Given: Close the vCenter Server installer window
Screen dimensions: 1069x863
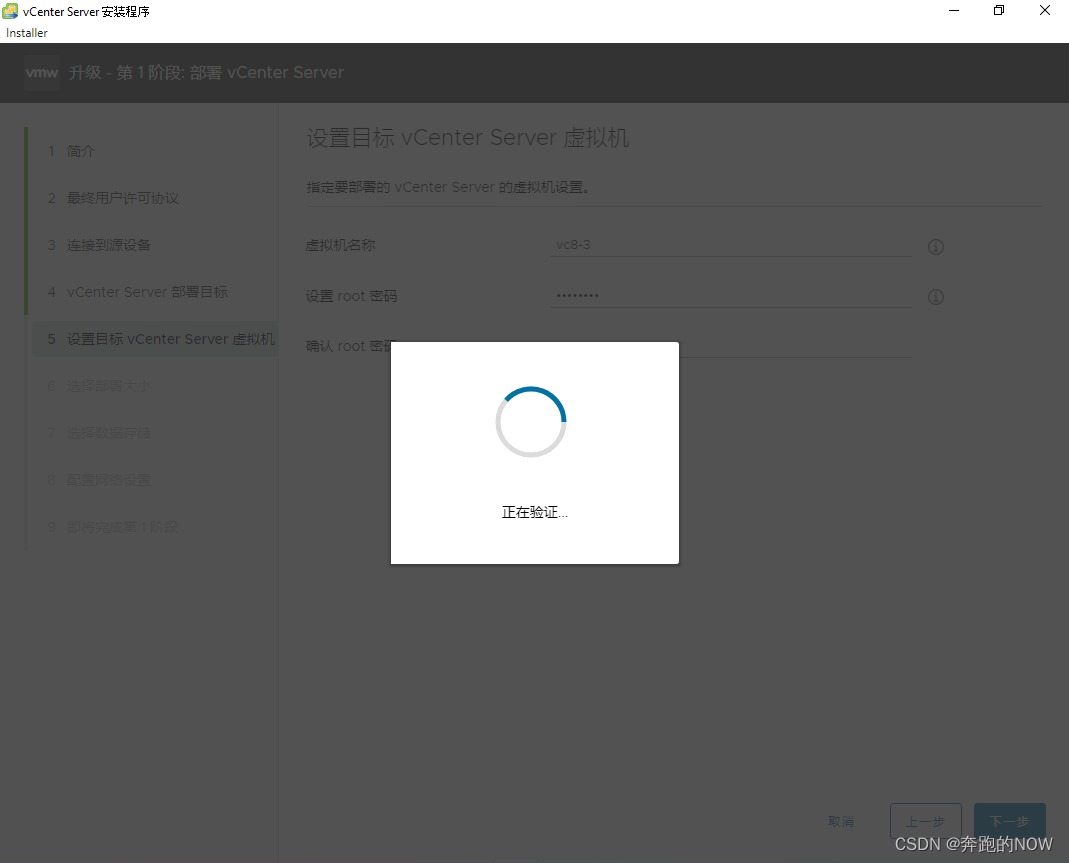Looking at the screenshot, I should [x=1044, y=10].
